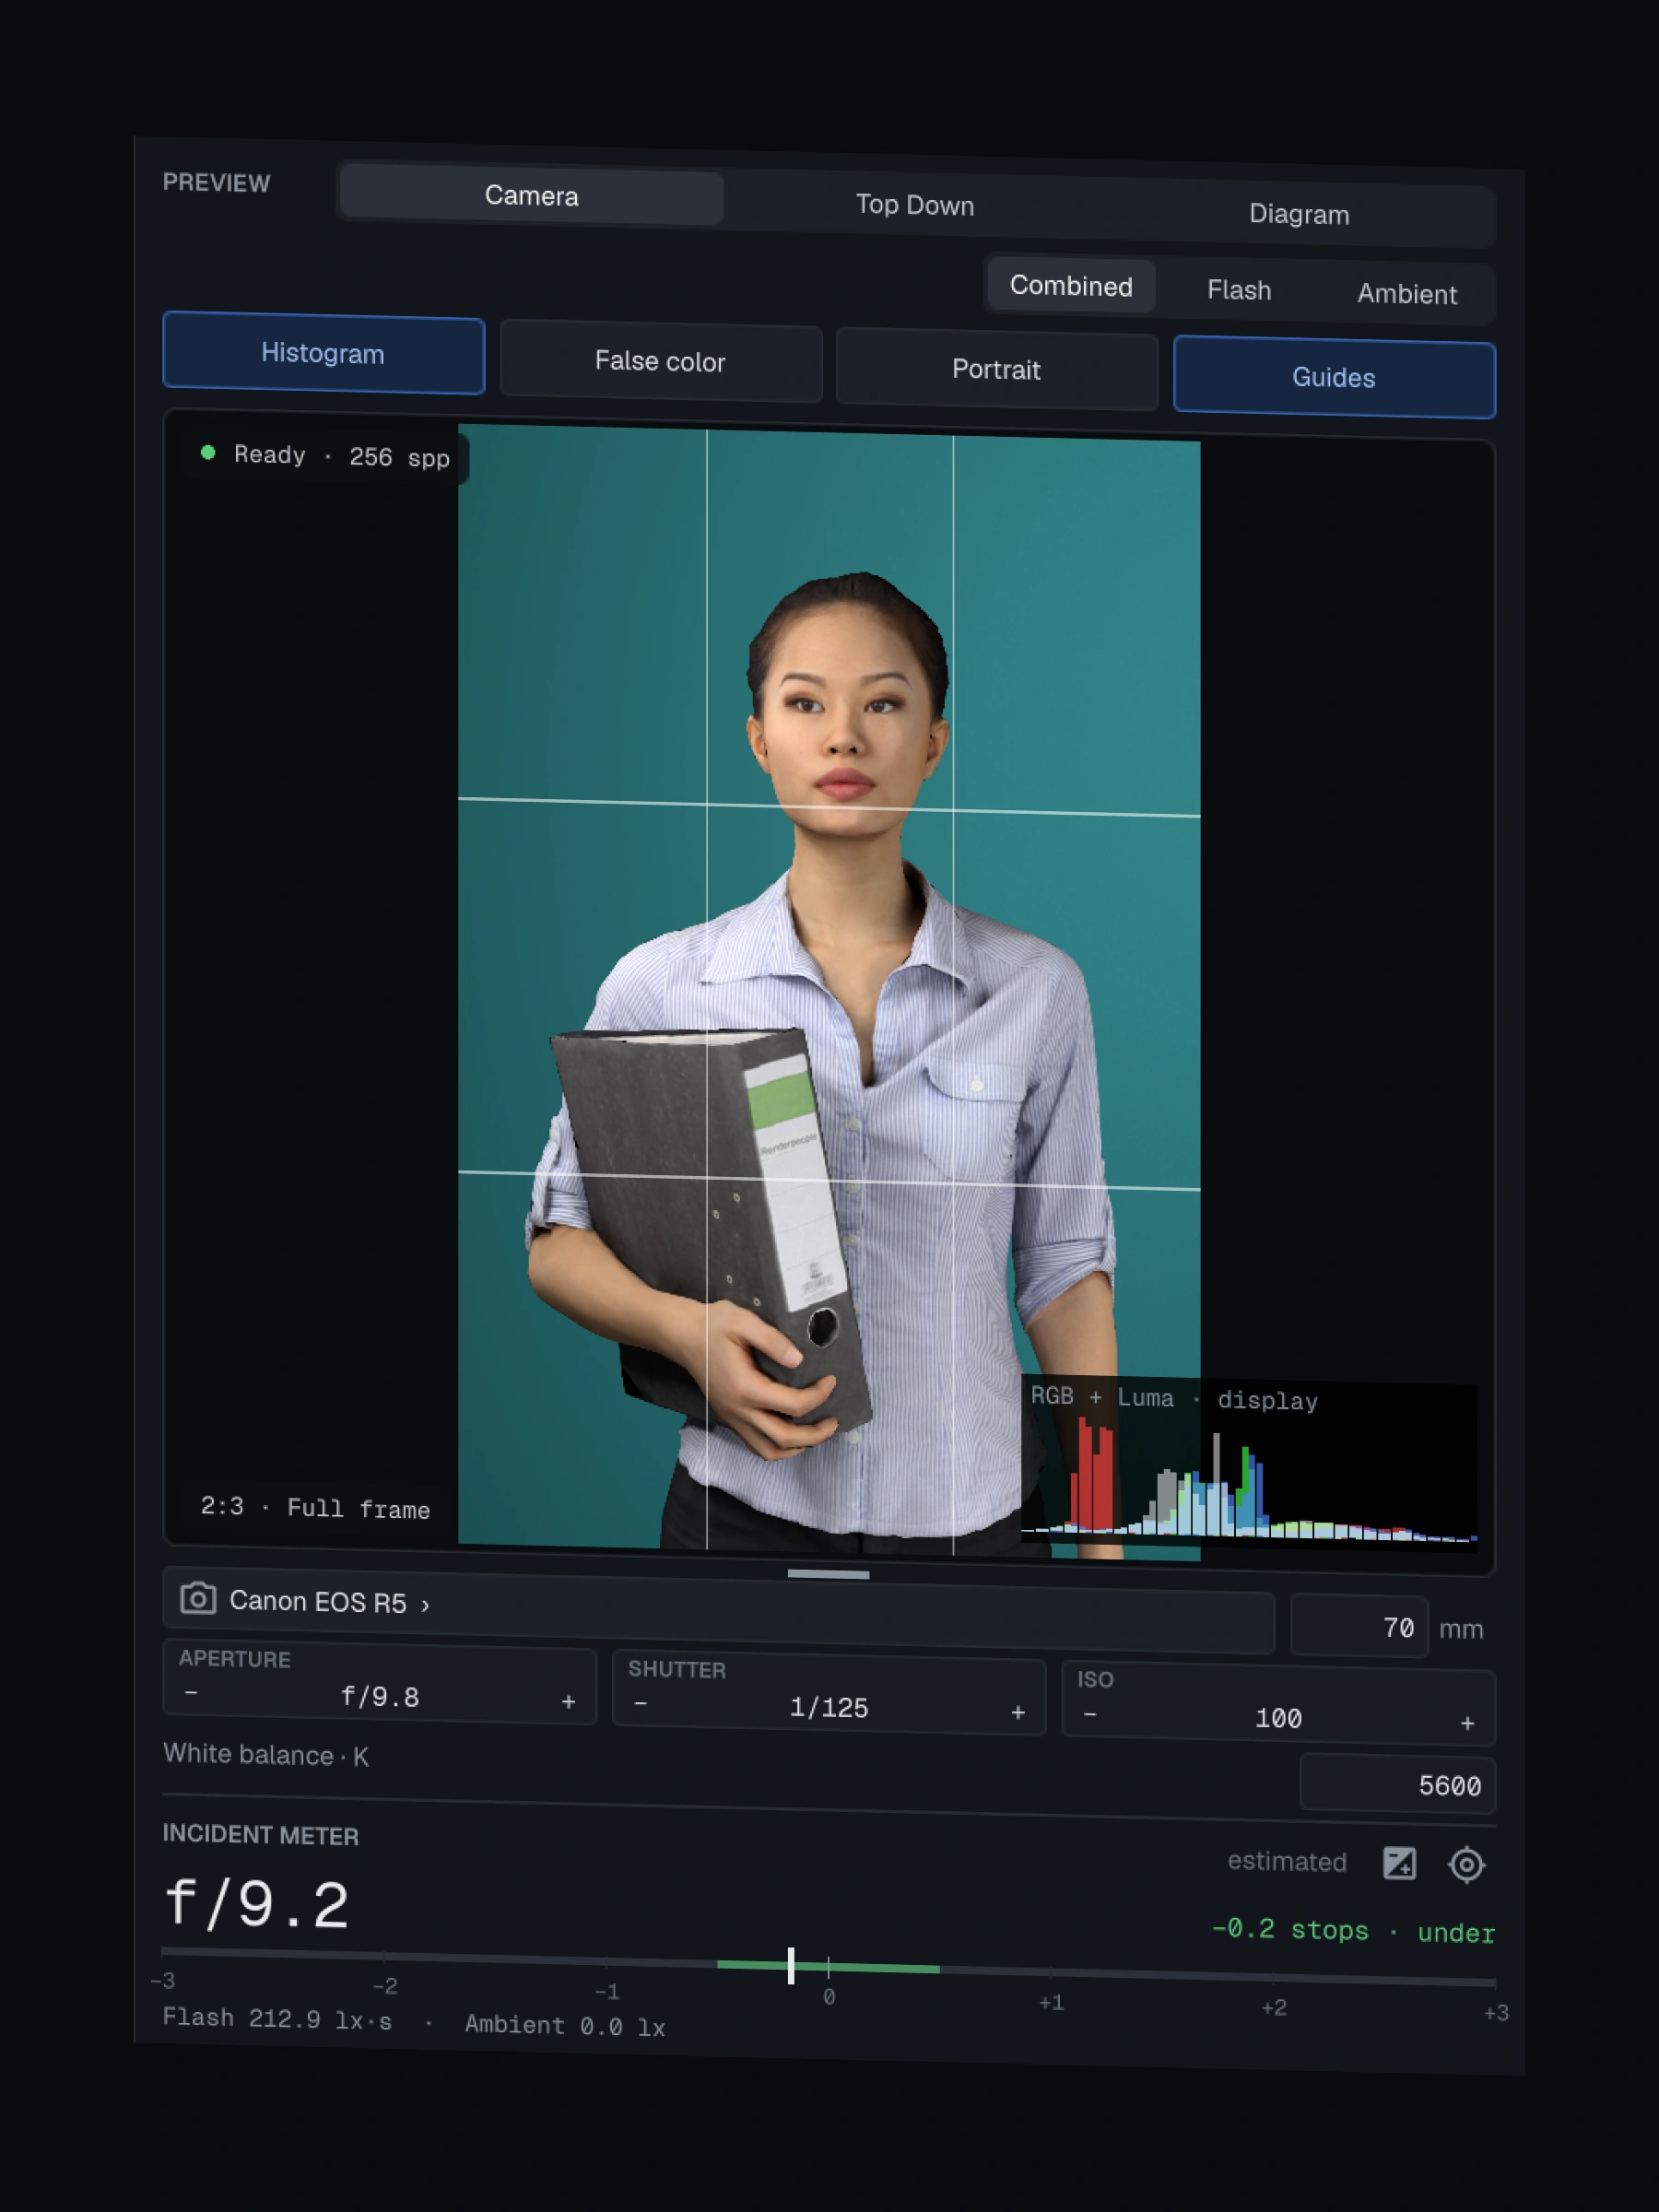This screenshot has height=2212, width=1659.
Task: Show Ambient-only light contribution
Action: [x=1407, y=294]
